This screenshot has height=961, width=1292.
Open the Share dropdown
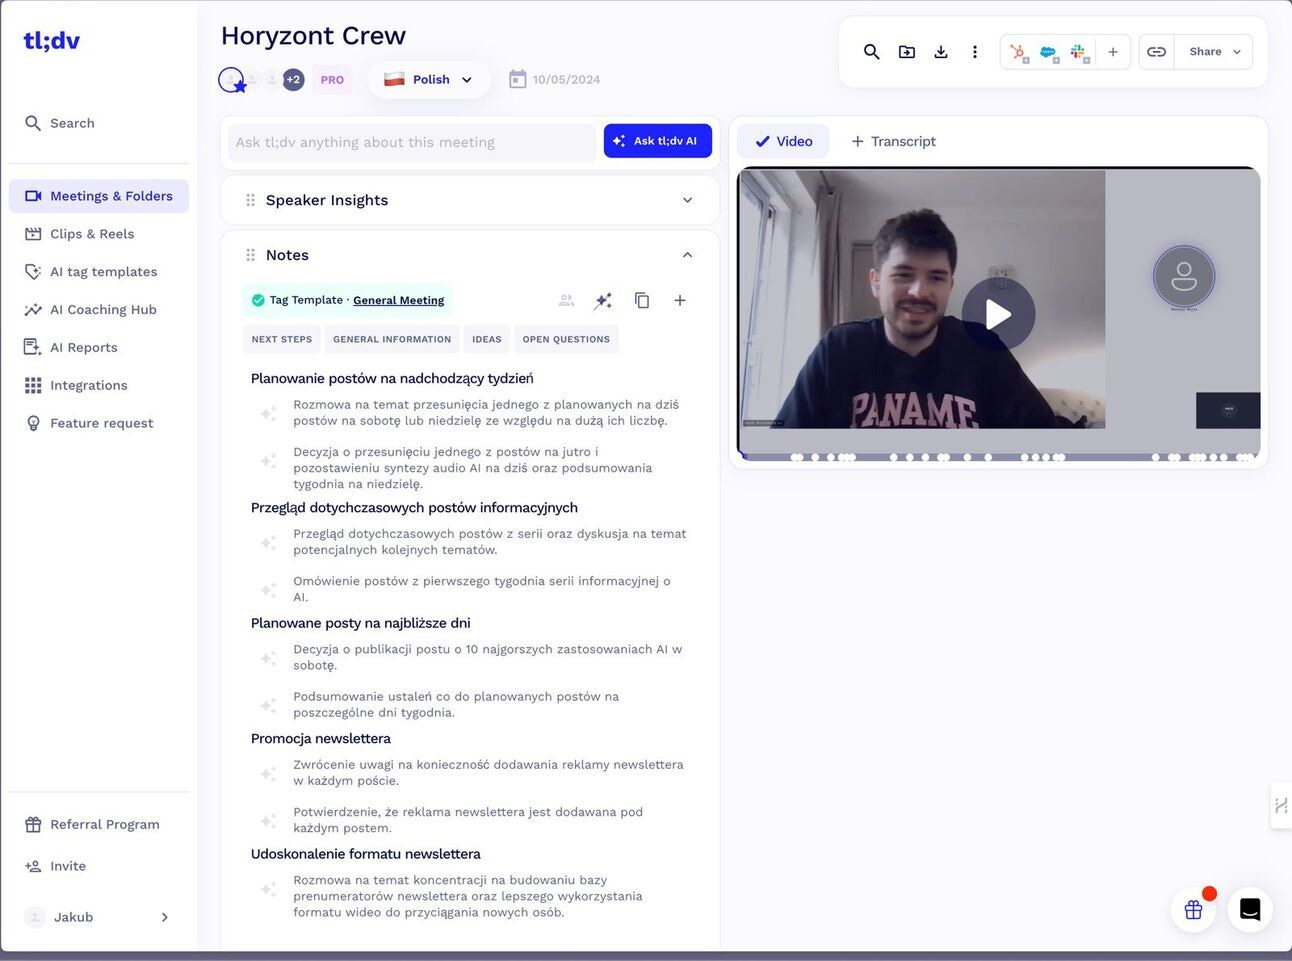tap(1214, 52)
